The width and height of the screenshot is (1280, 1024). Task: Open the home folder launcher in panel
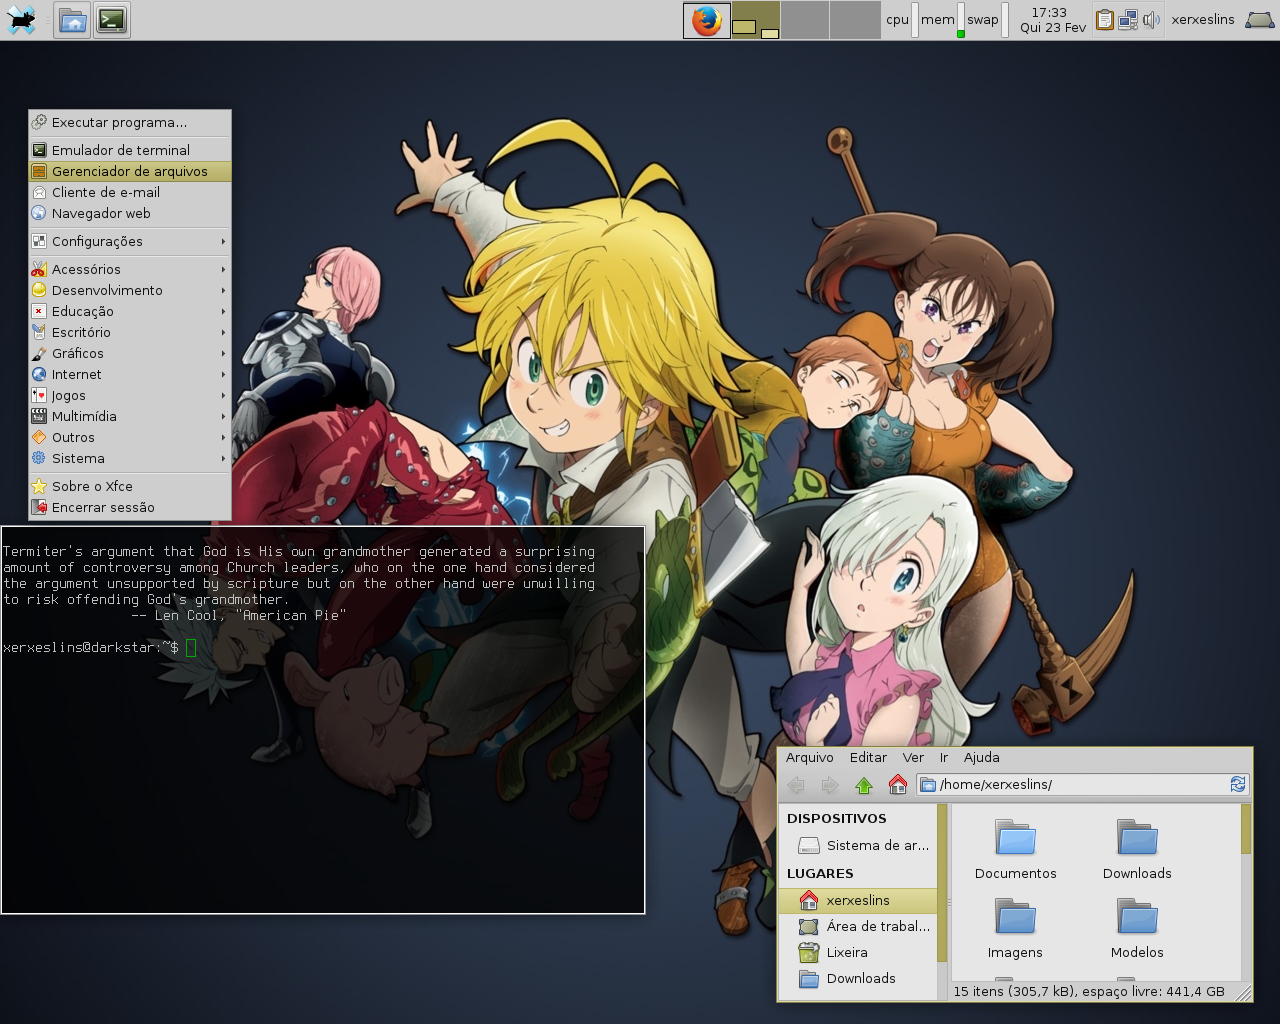point(73,20)
